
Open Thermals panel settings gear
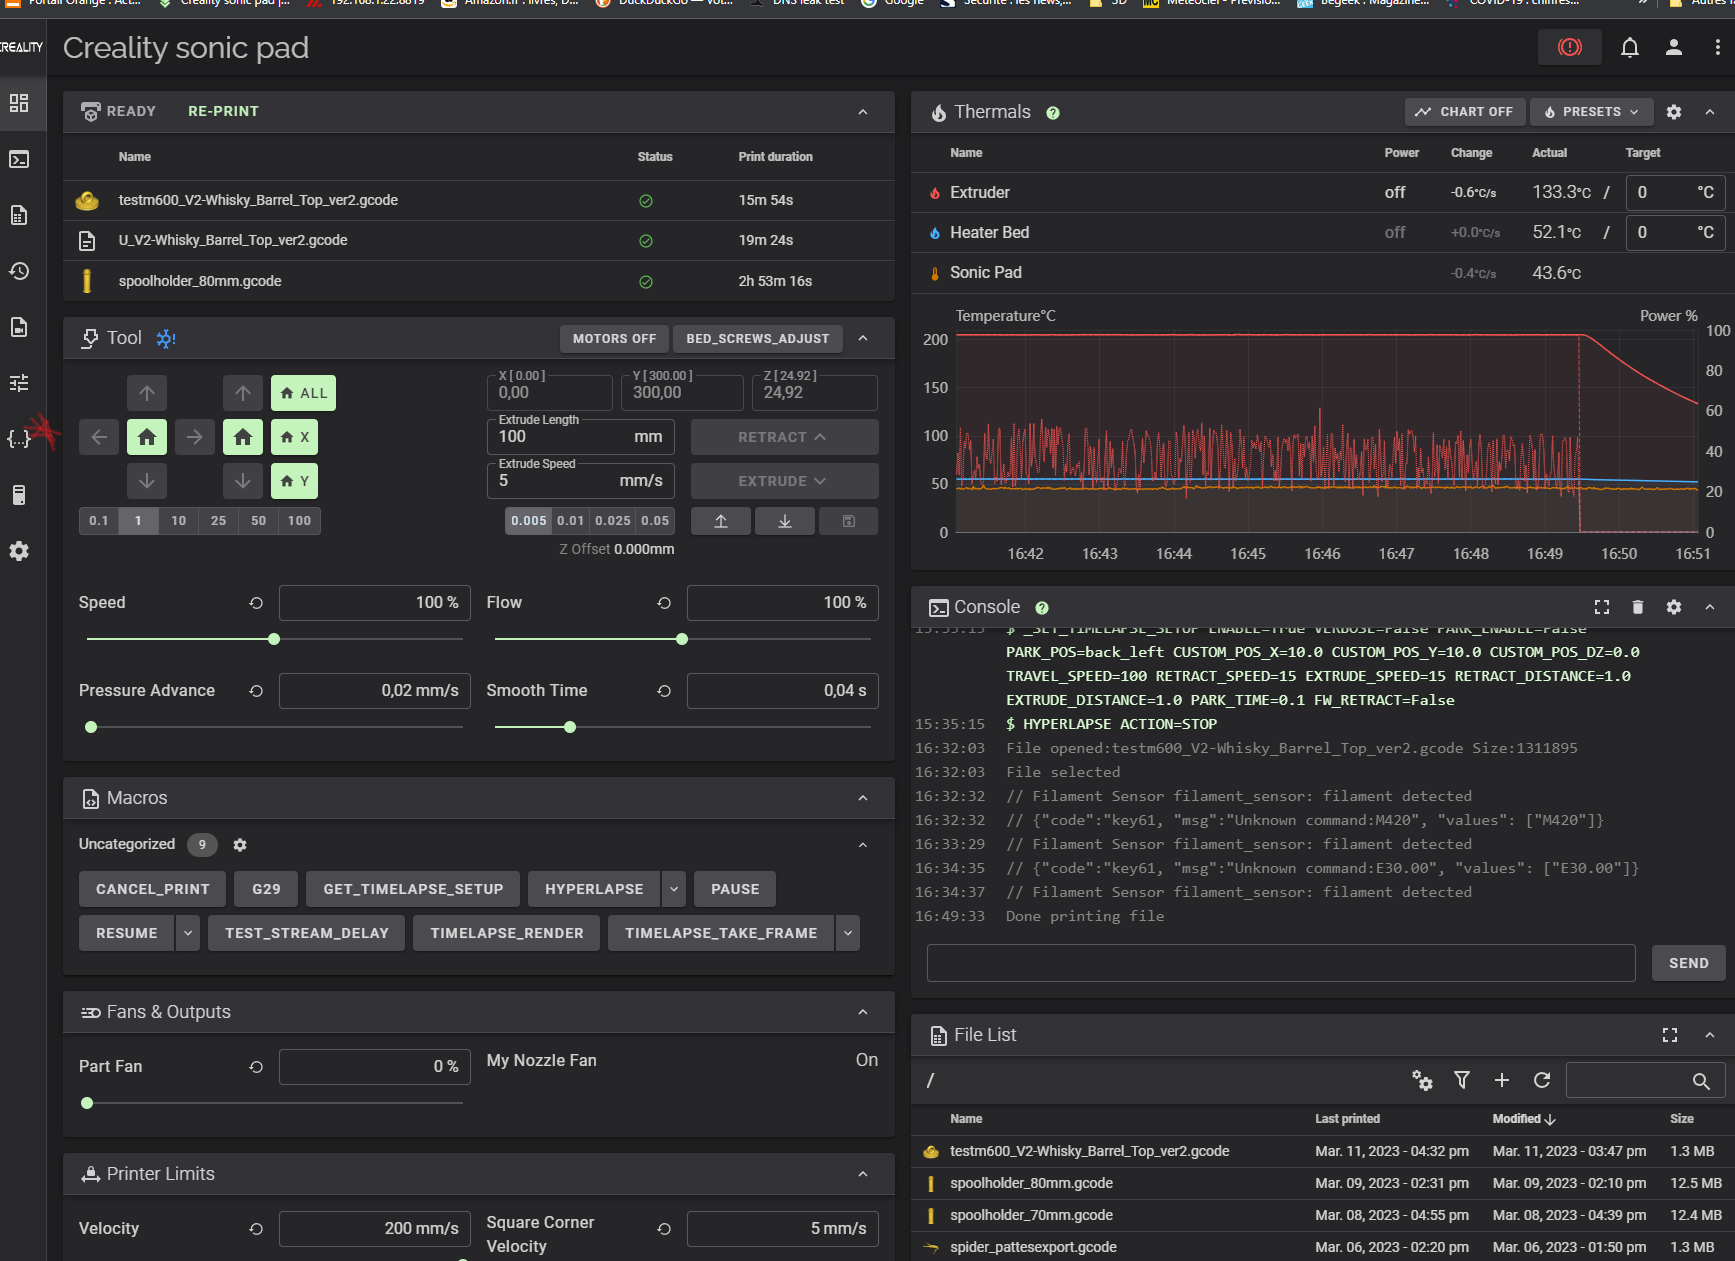point(1673,112)
